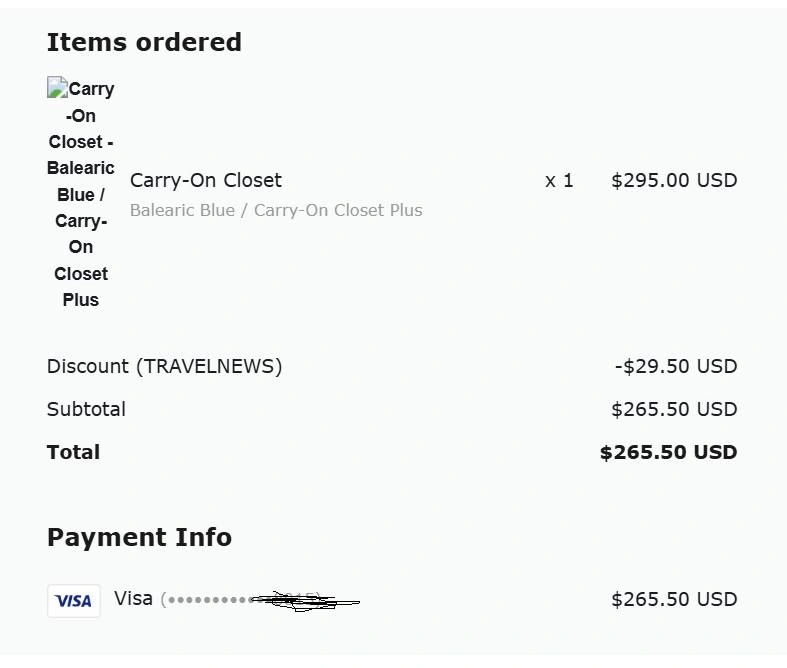
Task: Click the Visa card logo icon
Action: pyautogui.click(x=74, y=600)
